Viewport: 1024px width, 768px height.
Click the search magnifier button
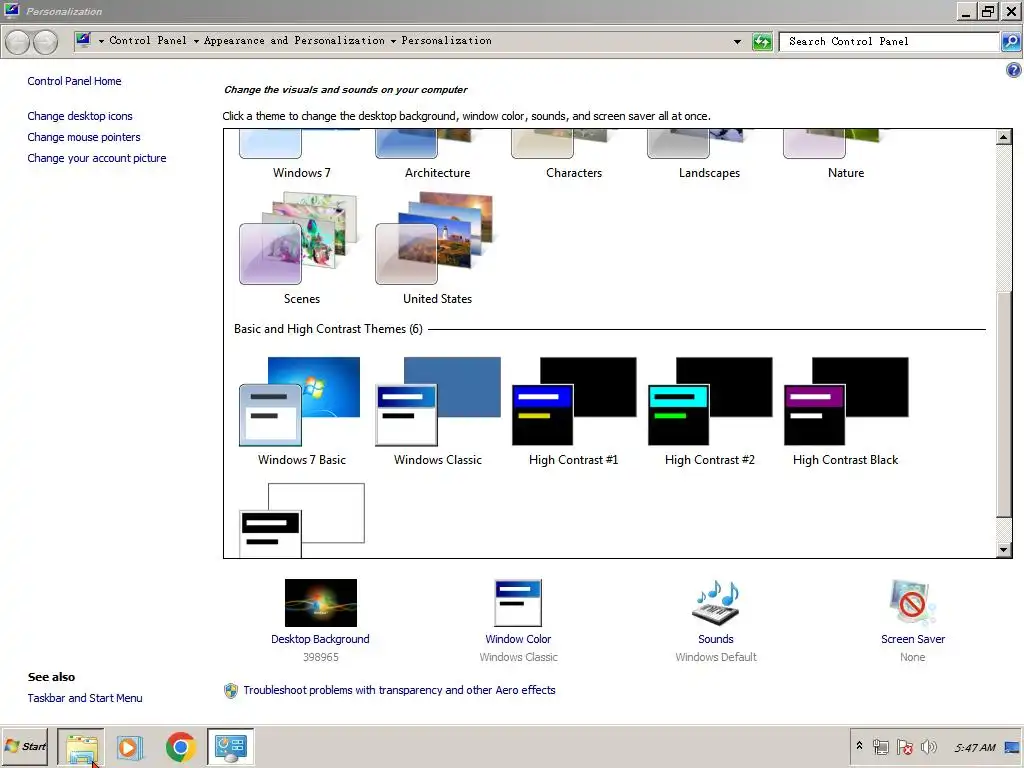coord(1010,42)
